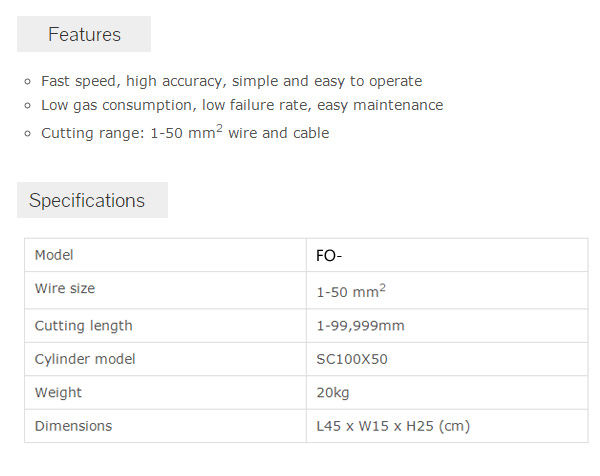The width and height of the screenshot is (600, 476).
Task: Click the Features section heading
Action: [84, 34]
